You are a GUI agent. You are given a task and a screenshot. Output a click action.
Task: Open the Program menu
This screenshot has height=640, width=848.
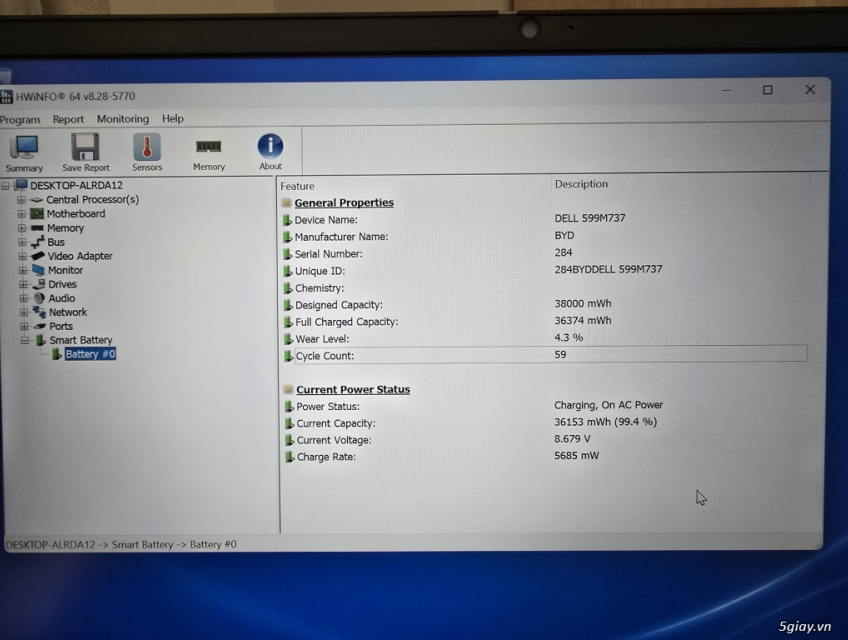coord(20,118)
